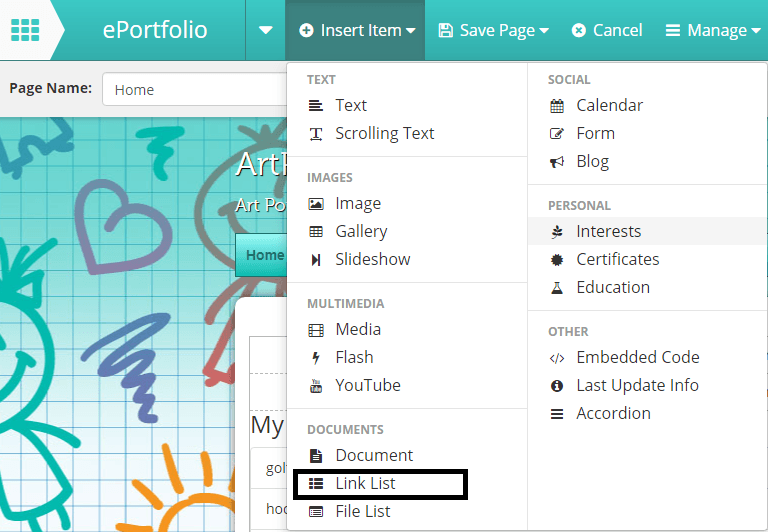Click the Flash lightning bolt icon

coord(316,358)
